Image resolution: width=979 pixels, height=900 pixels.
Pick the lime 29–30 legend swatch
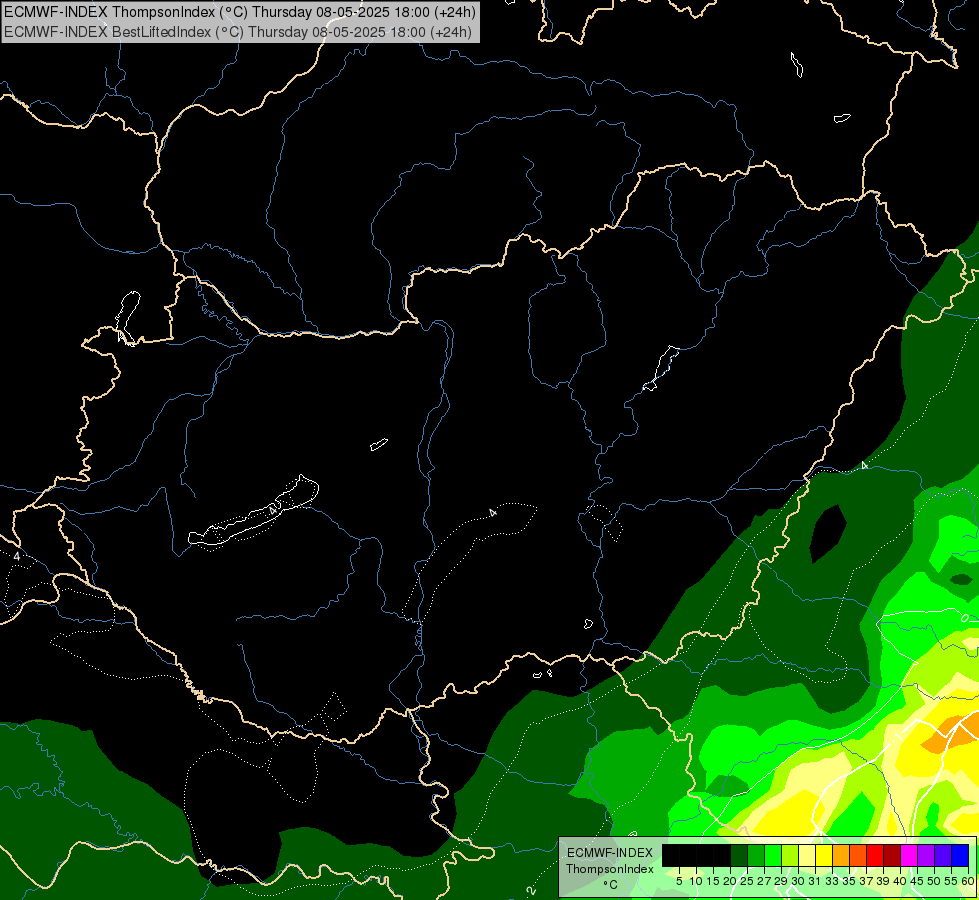790,855
